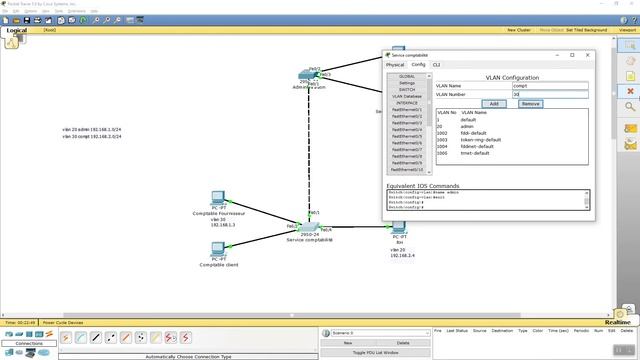Open the Extensions menu
The width and height of the screenshot is (640, 360).
click(x=76, y=11)
